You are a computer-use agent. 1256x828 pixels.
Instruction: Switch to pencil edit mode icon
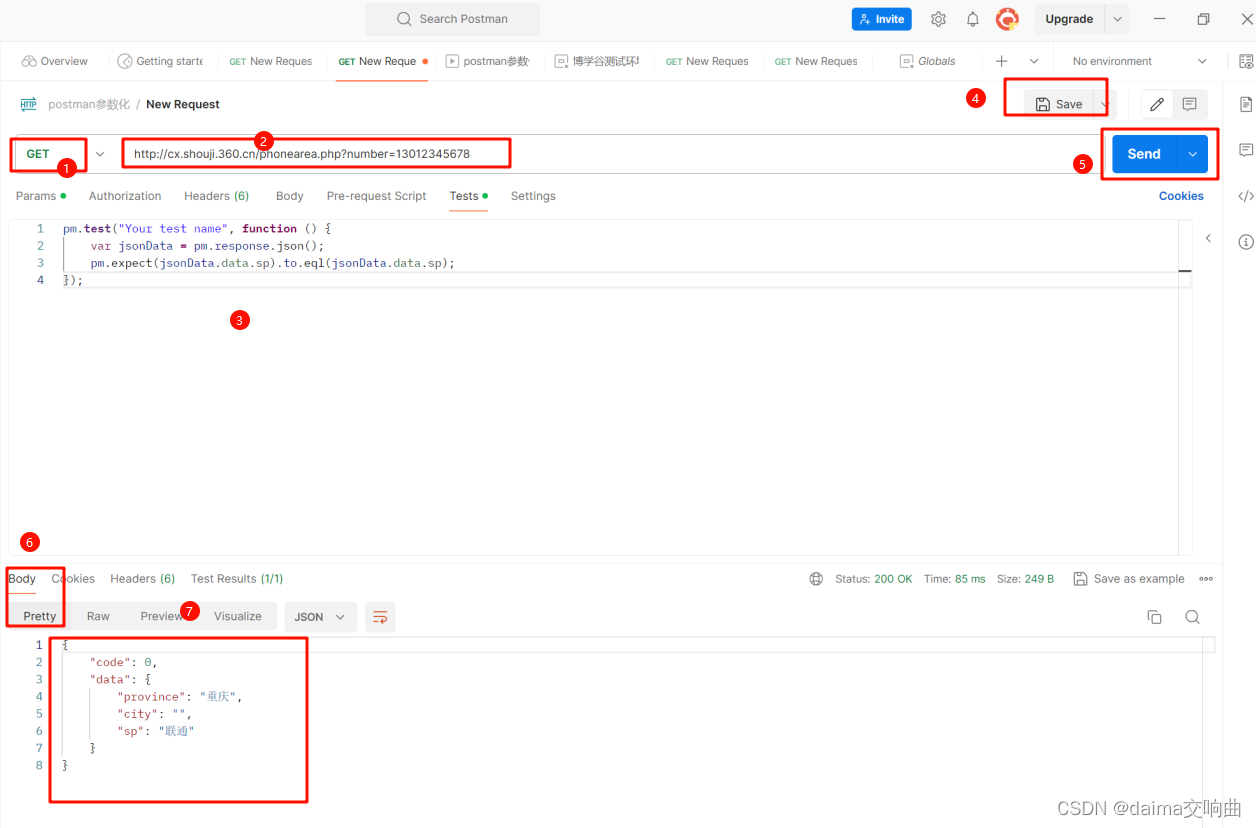1157,104
